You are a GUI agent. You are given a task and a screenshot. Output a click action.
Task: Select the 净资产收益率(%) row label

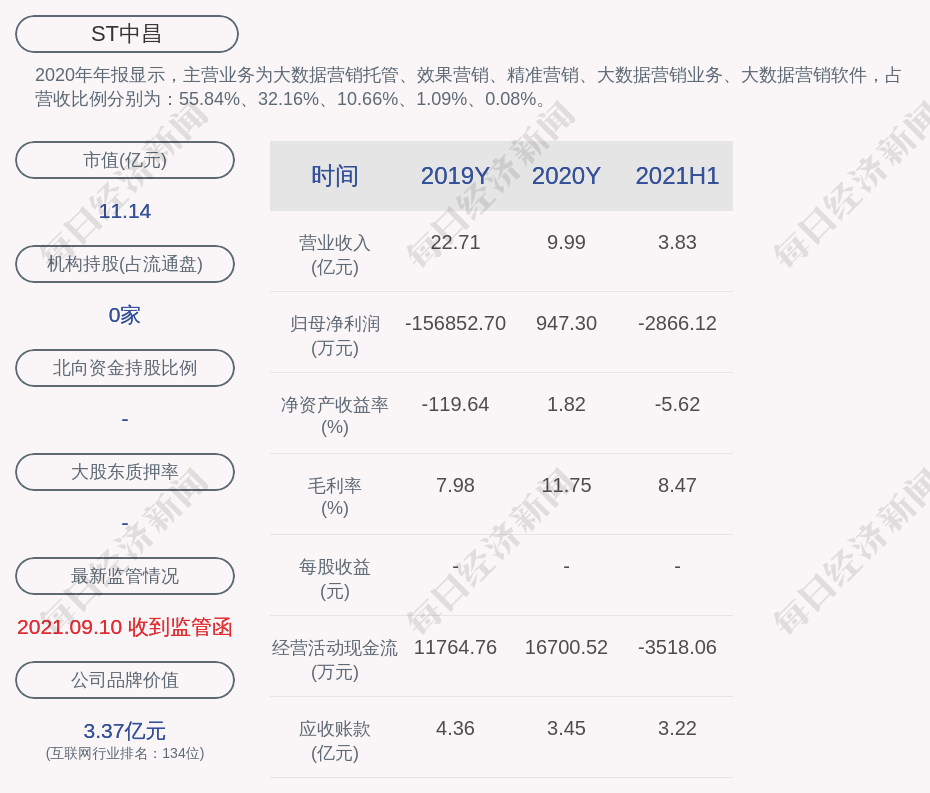click(x=335, y=416)
